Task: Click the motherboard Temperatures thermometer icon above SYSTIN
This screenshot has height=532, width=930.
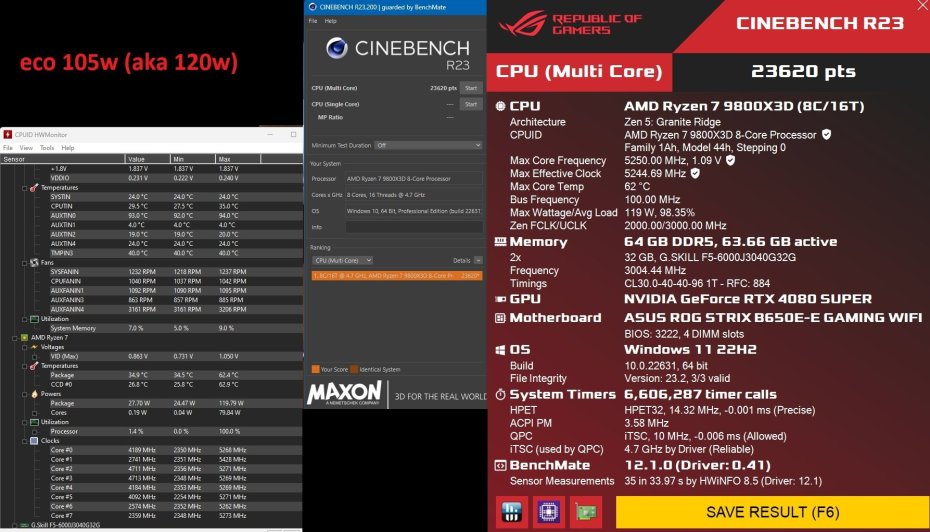Action: coord(34,187)
